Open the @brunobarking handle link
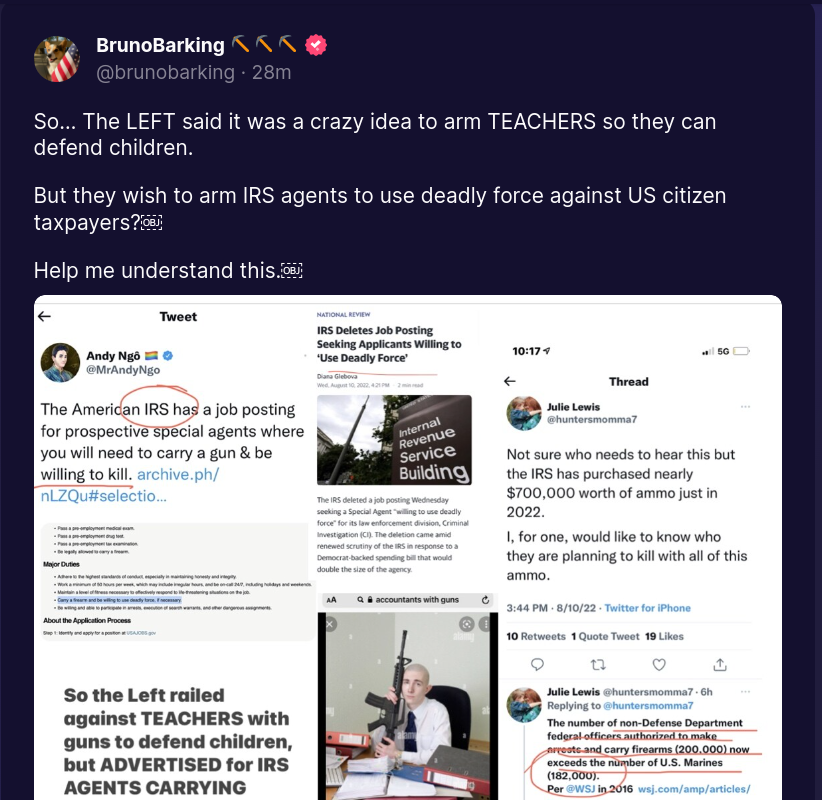The width and height of the screenshot is (822, 800). click(165, 72)
